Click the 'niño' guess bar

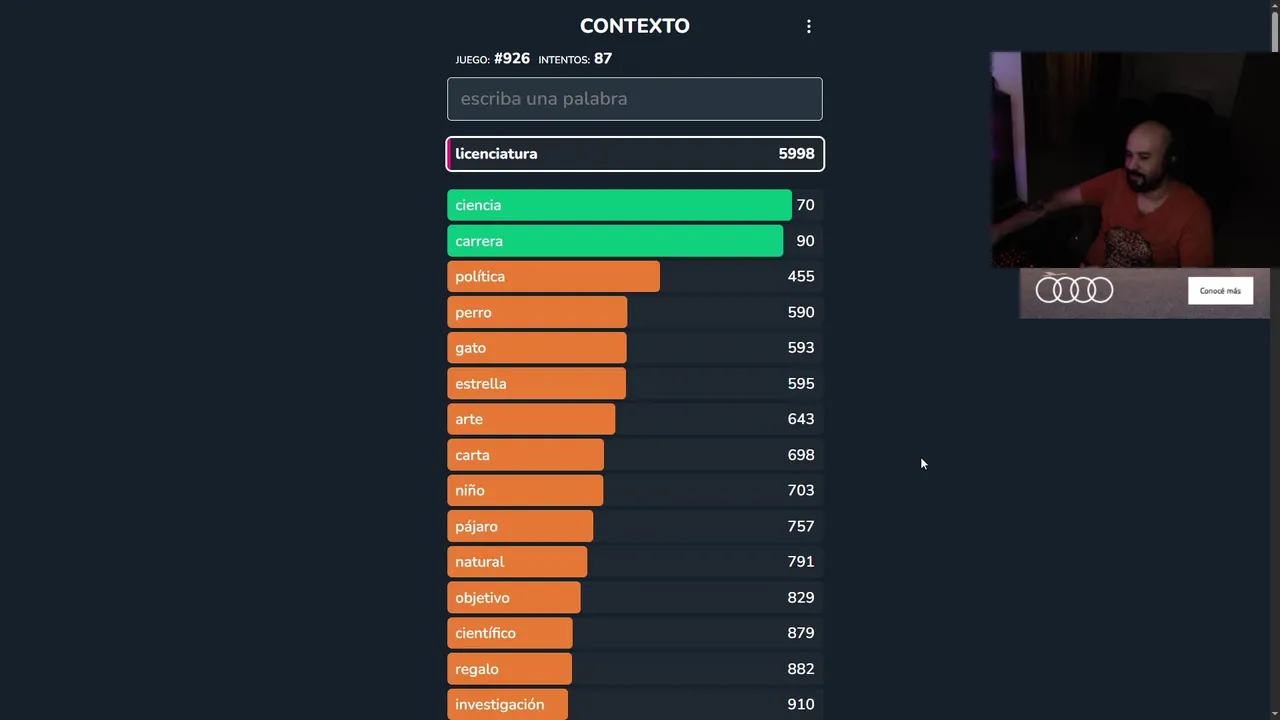click(x=525, y=491)
